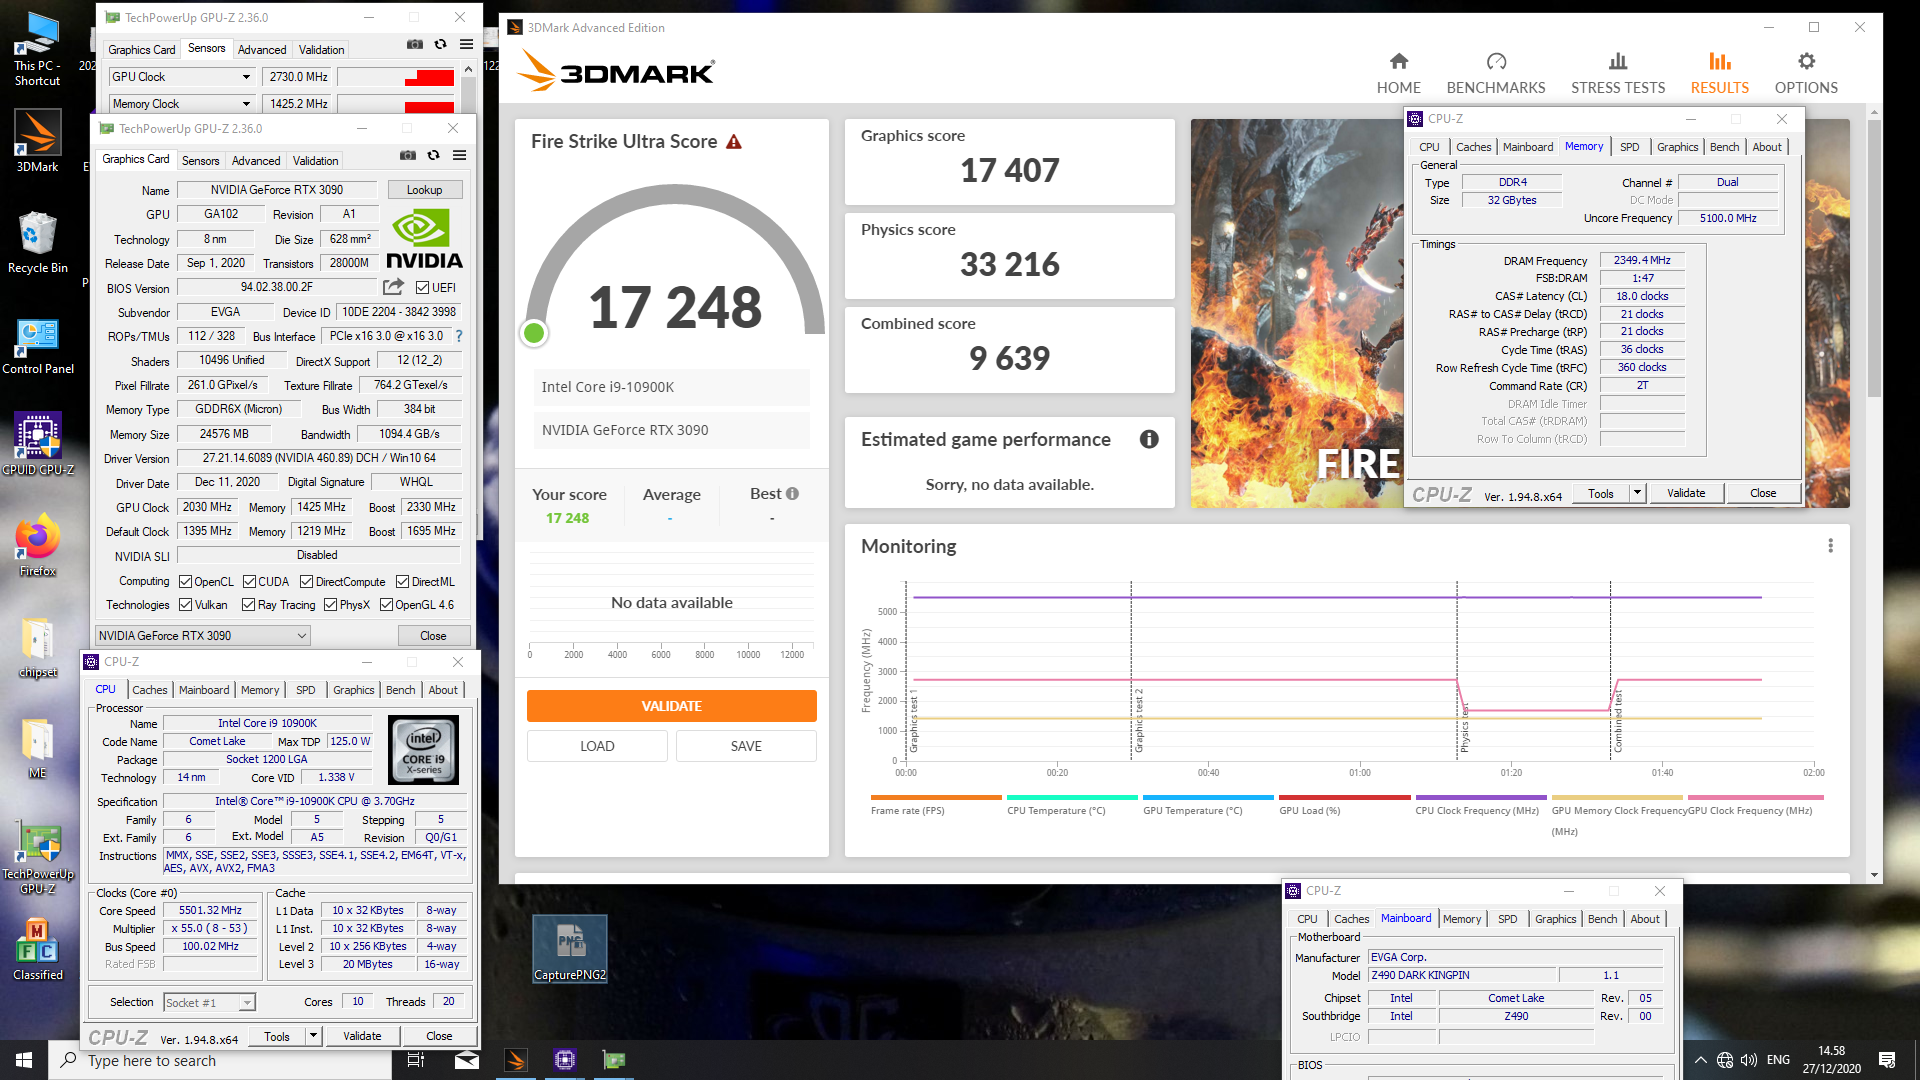Open the 3DMark HOME page
1920x1080 pixels.
coord(1398,74)
